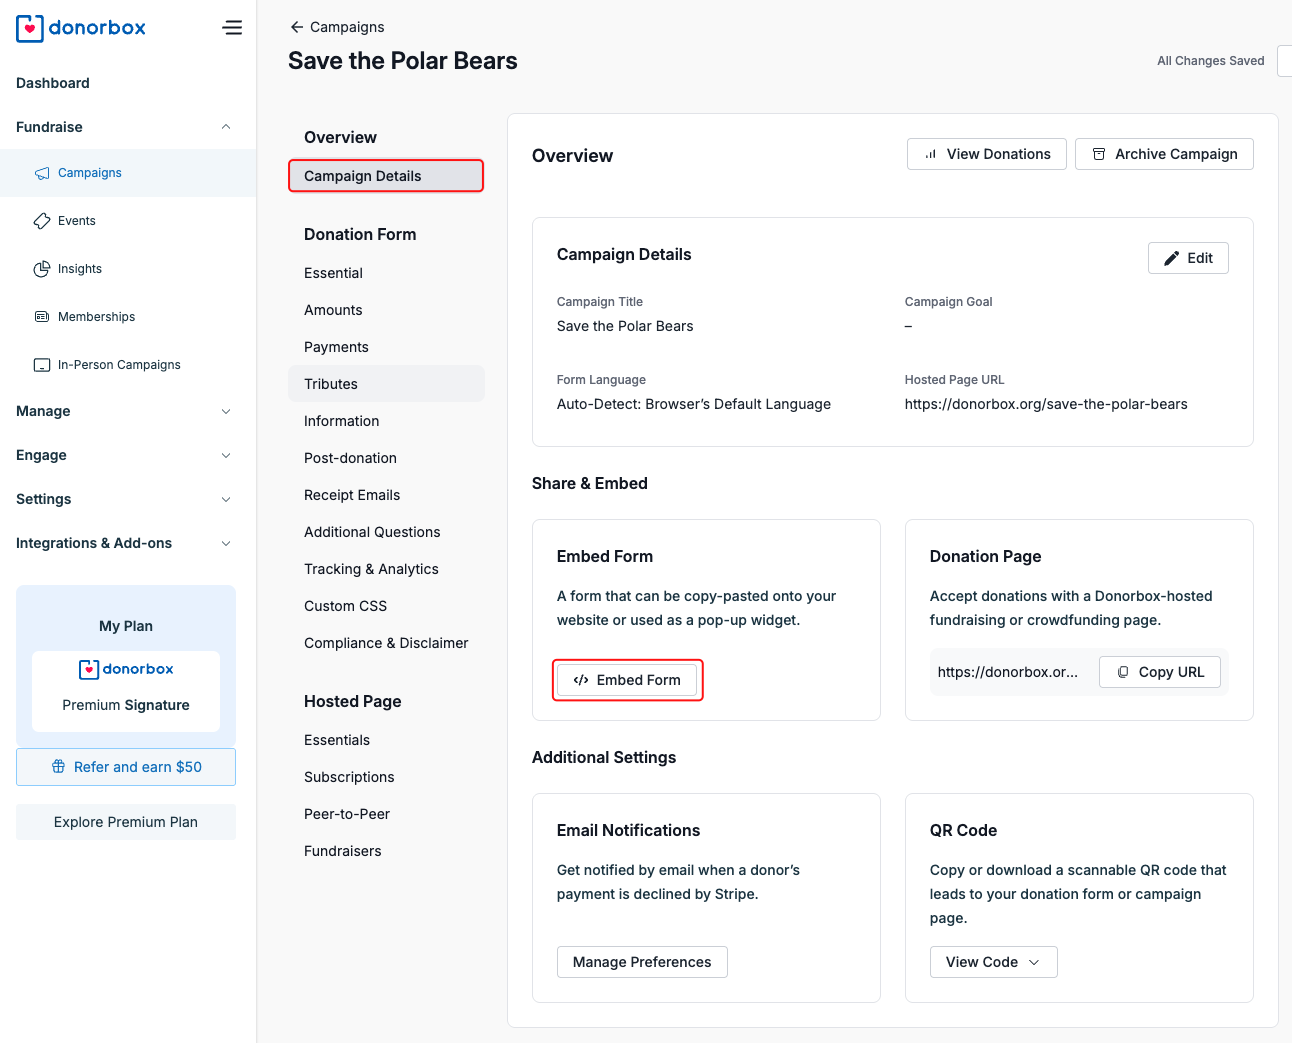Viewport: 1292px width, 1043px height.
Task: Collapse sidebar with hamburger menu icon
Action: [232, 28]
